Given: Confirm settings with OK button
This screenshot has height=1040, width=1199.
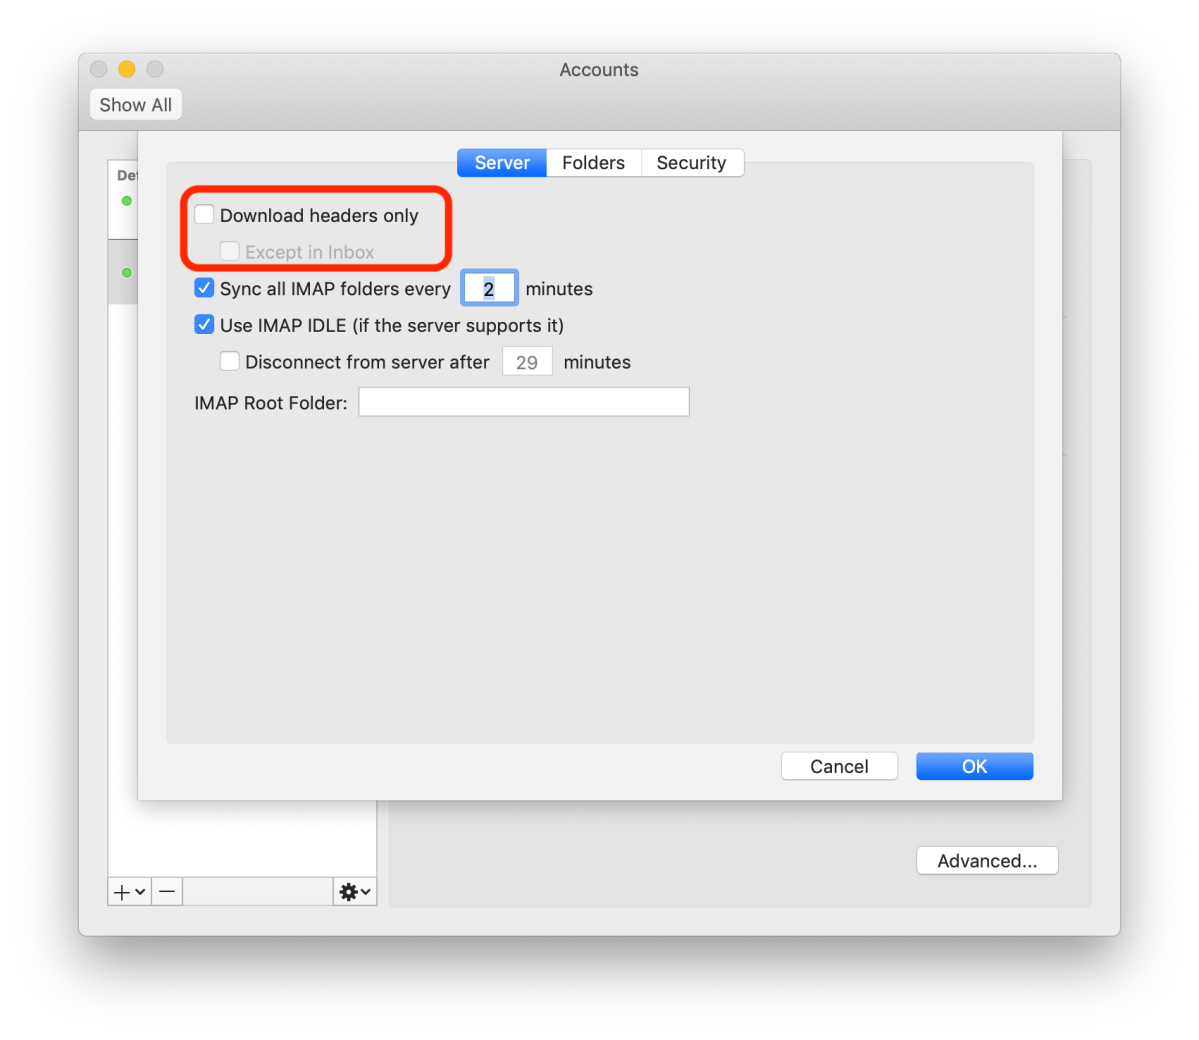Looking at the screenshot, I should (x=974, y=766).
